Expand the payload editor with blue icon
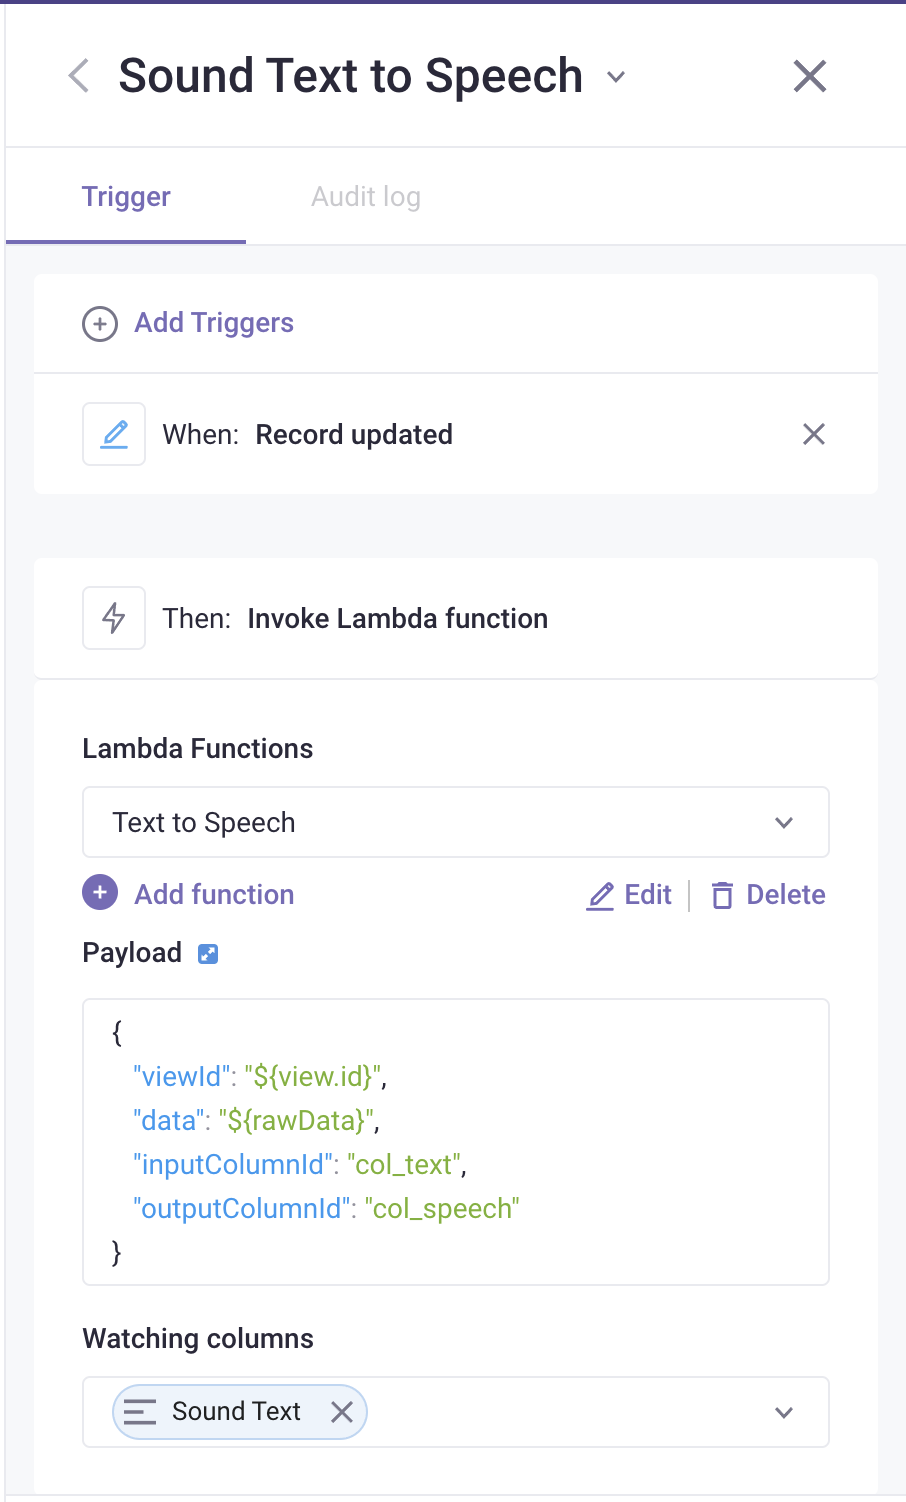 pyautogui.click(x=208, y=953)
